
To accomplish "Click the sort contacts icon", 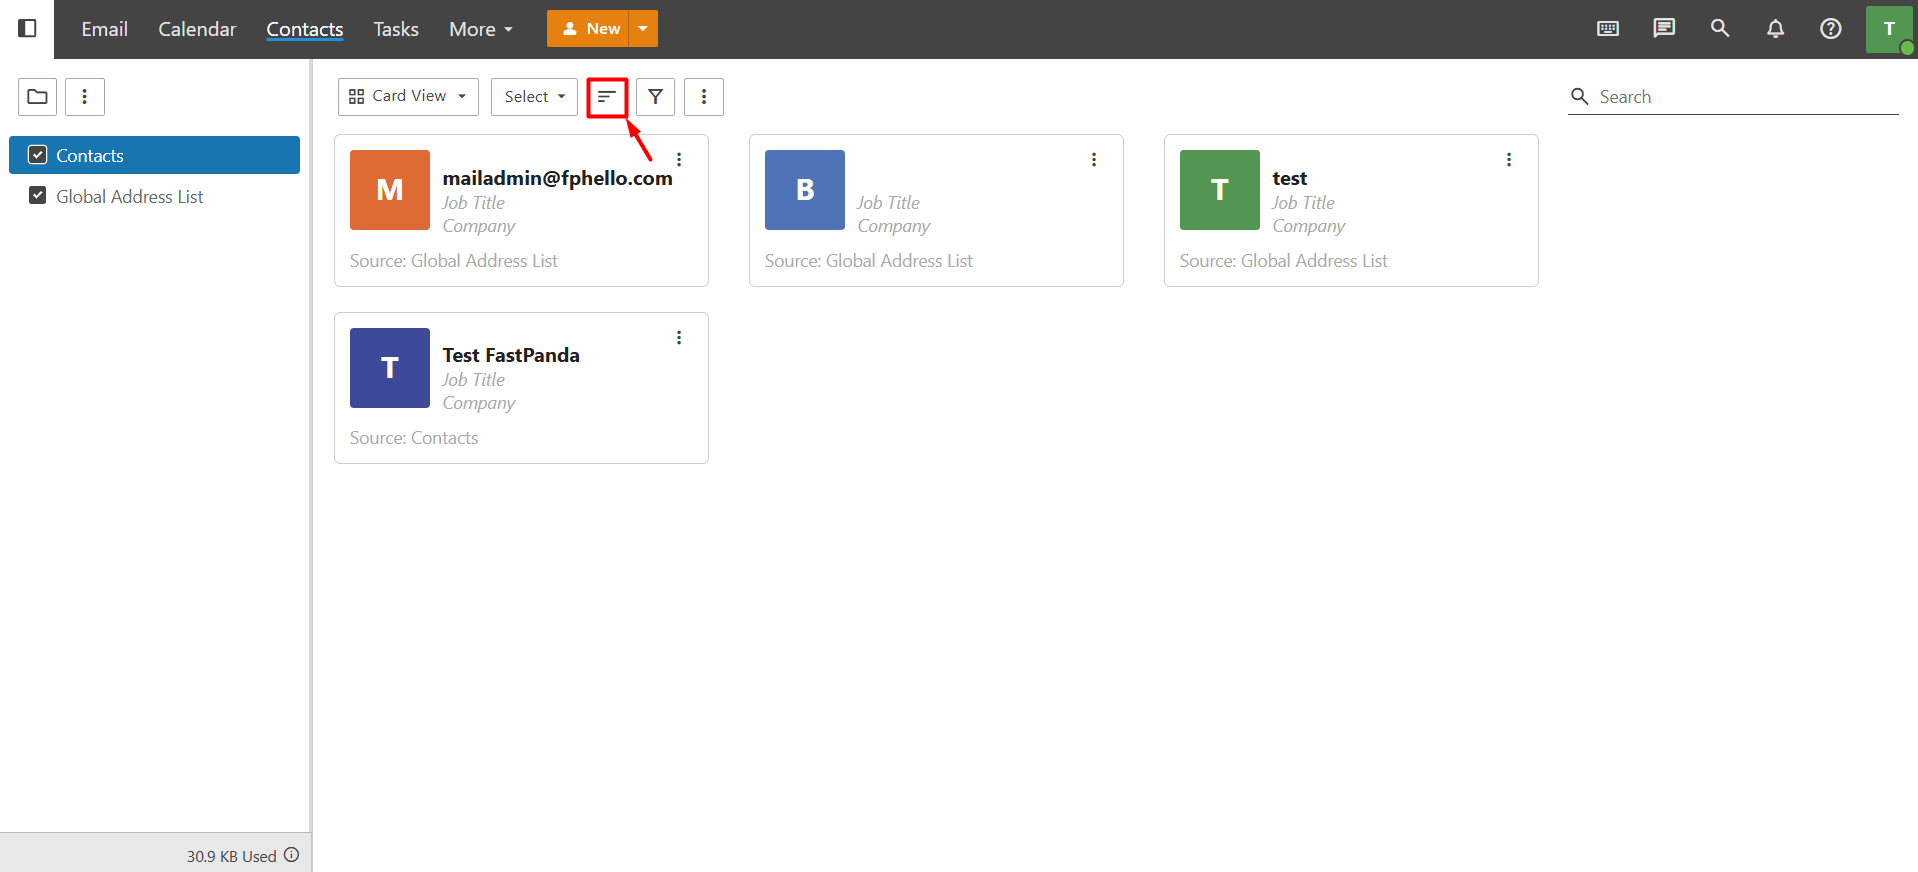I will click(x=607, y=97).
